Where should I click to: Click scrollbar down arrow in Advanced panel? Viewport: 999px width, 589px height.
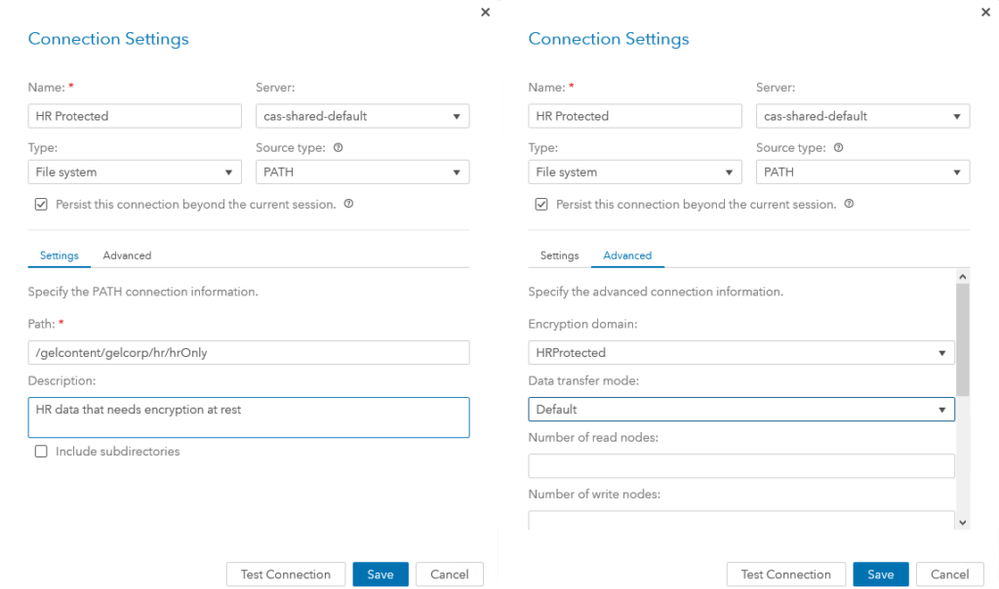pyautogui.click(x=962, y=521)
